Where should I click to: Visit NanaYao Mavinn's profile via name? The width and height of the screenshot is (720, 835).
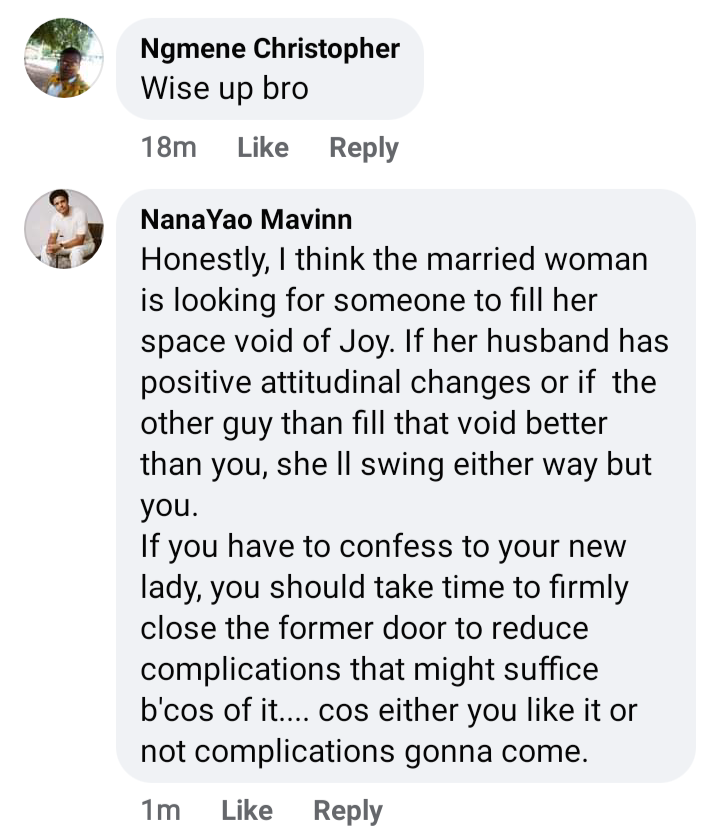pyautogui.click(x=246, y=219)
